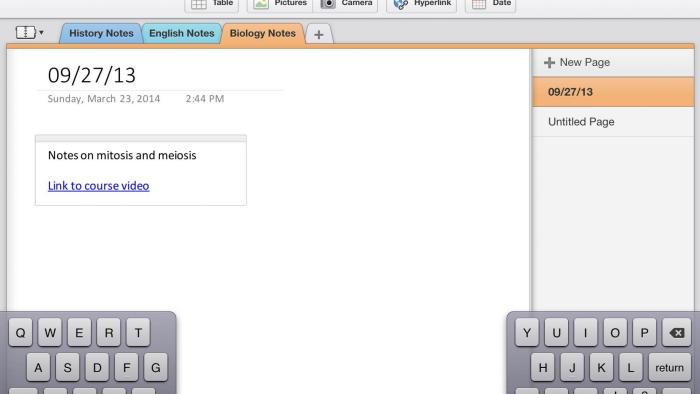Tap the return key
Viewport: 700px width, 394px height.
(x=670, y=367)
